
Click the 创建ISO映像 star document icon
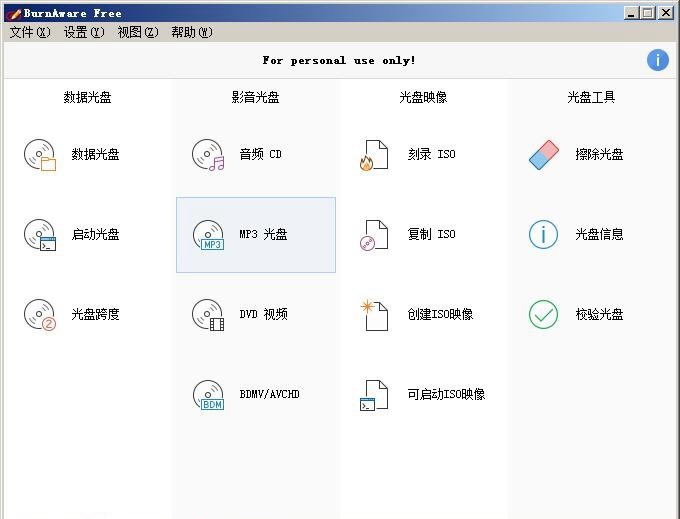tap(374, 315)
